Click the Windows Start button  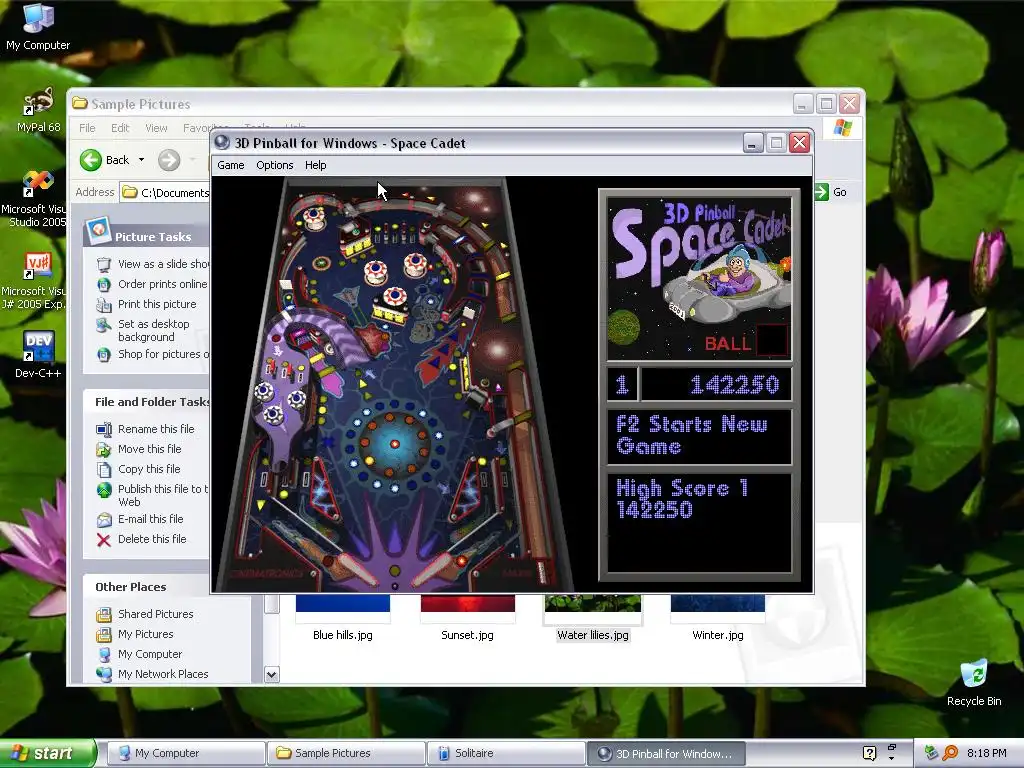(48, 753)
